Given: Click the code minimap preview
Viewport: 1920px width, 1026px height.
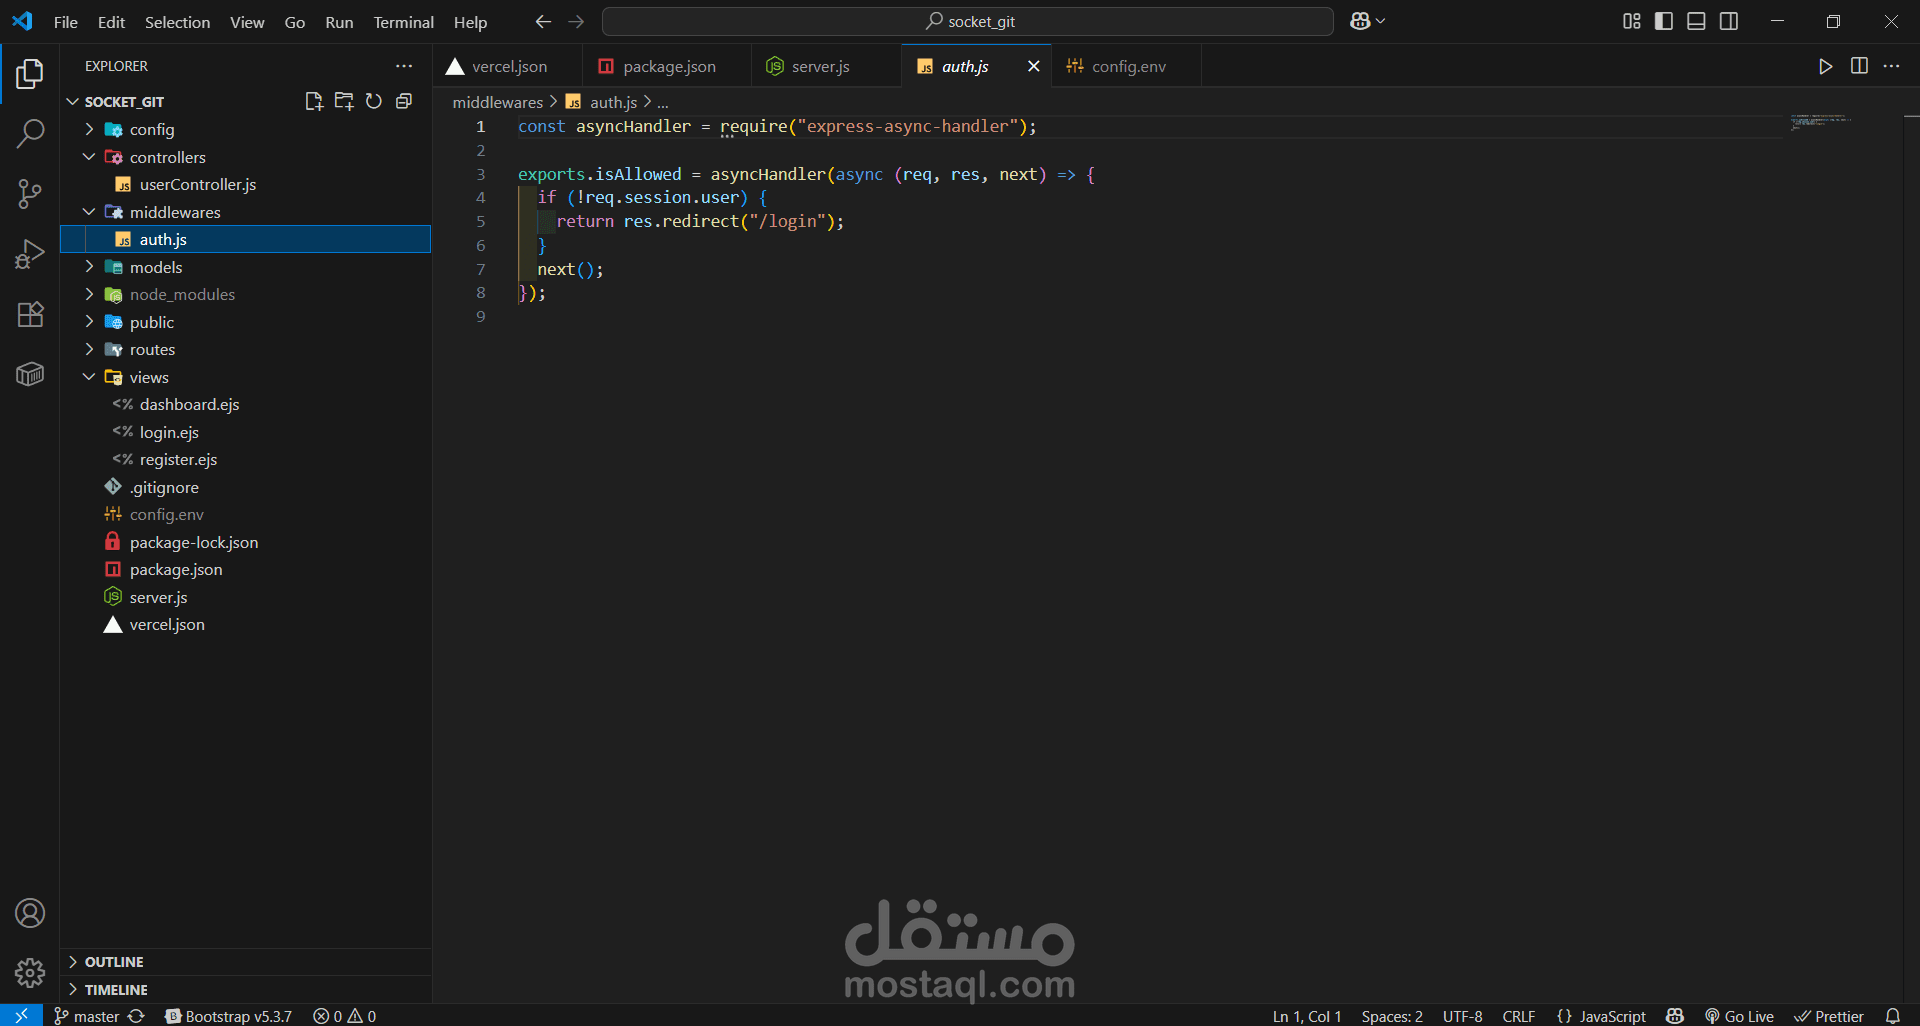Looking at the screenshot, I should [1820, 123].
